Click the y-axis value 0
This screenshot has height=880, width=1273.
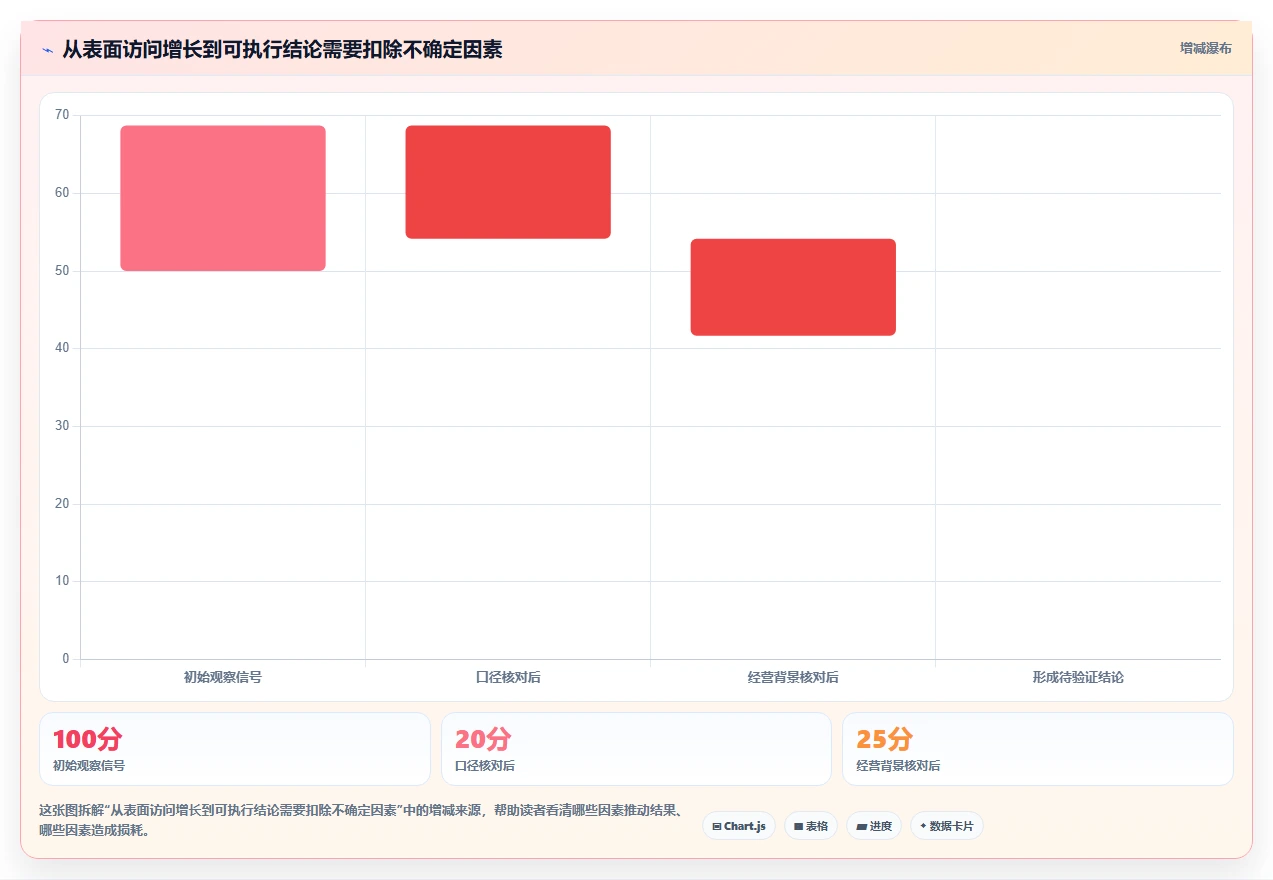coord(66,659)
